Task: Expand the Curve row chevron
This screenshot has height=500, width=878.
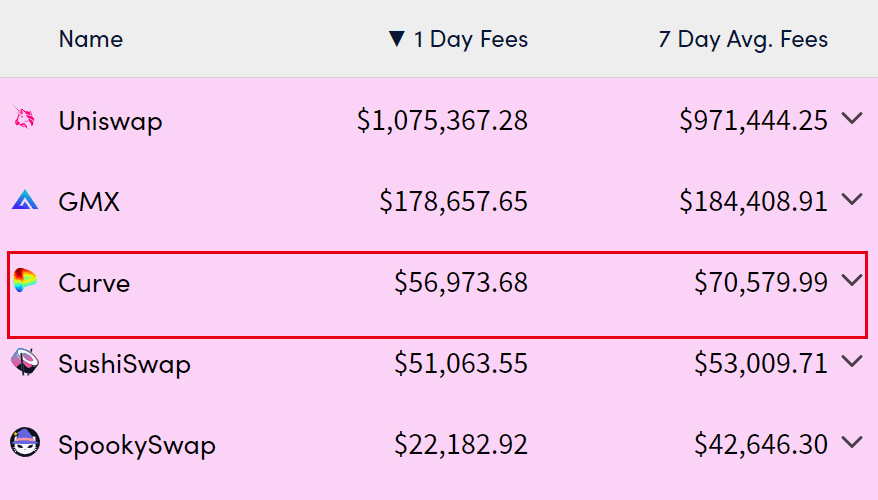Action: 852,280
